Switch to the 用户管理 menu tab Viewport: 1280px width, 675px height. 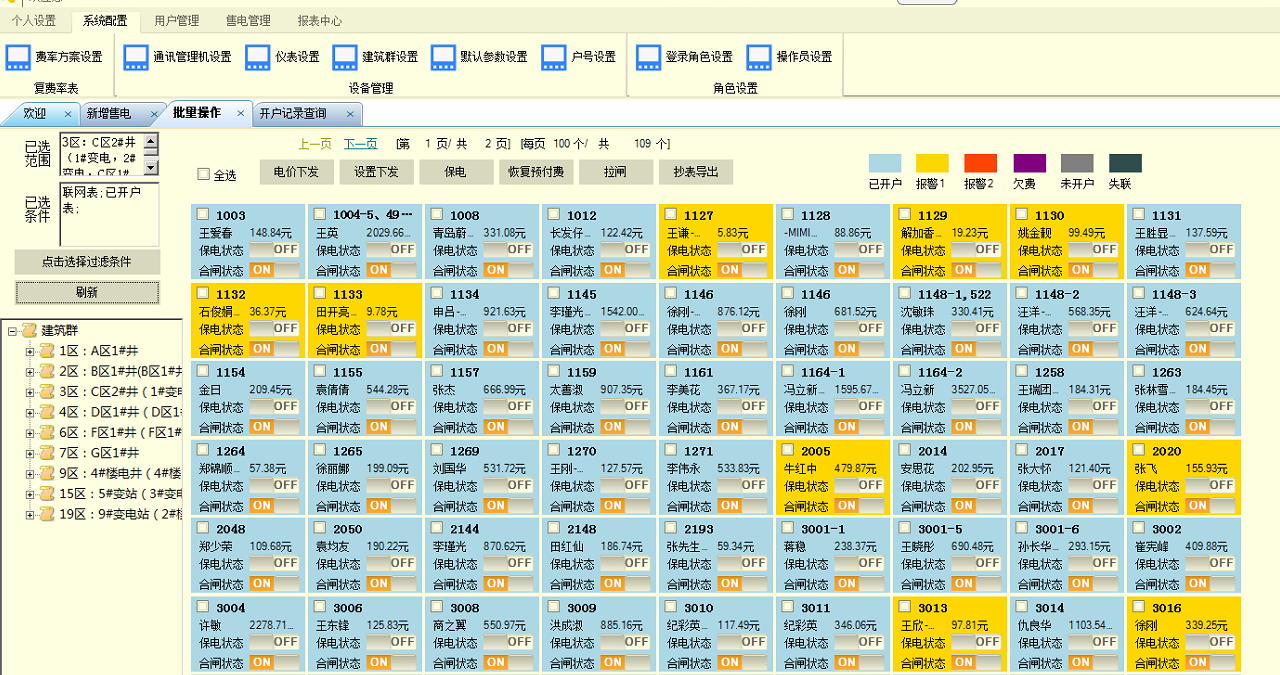click(x=176, y=20)
